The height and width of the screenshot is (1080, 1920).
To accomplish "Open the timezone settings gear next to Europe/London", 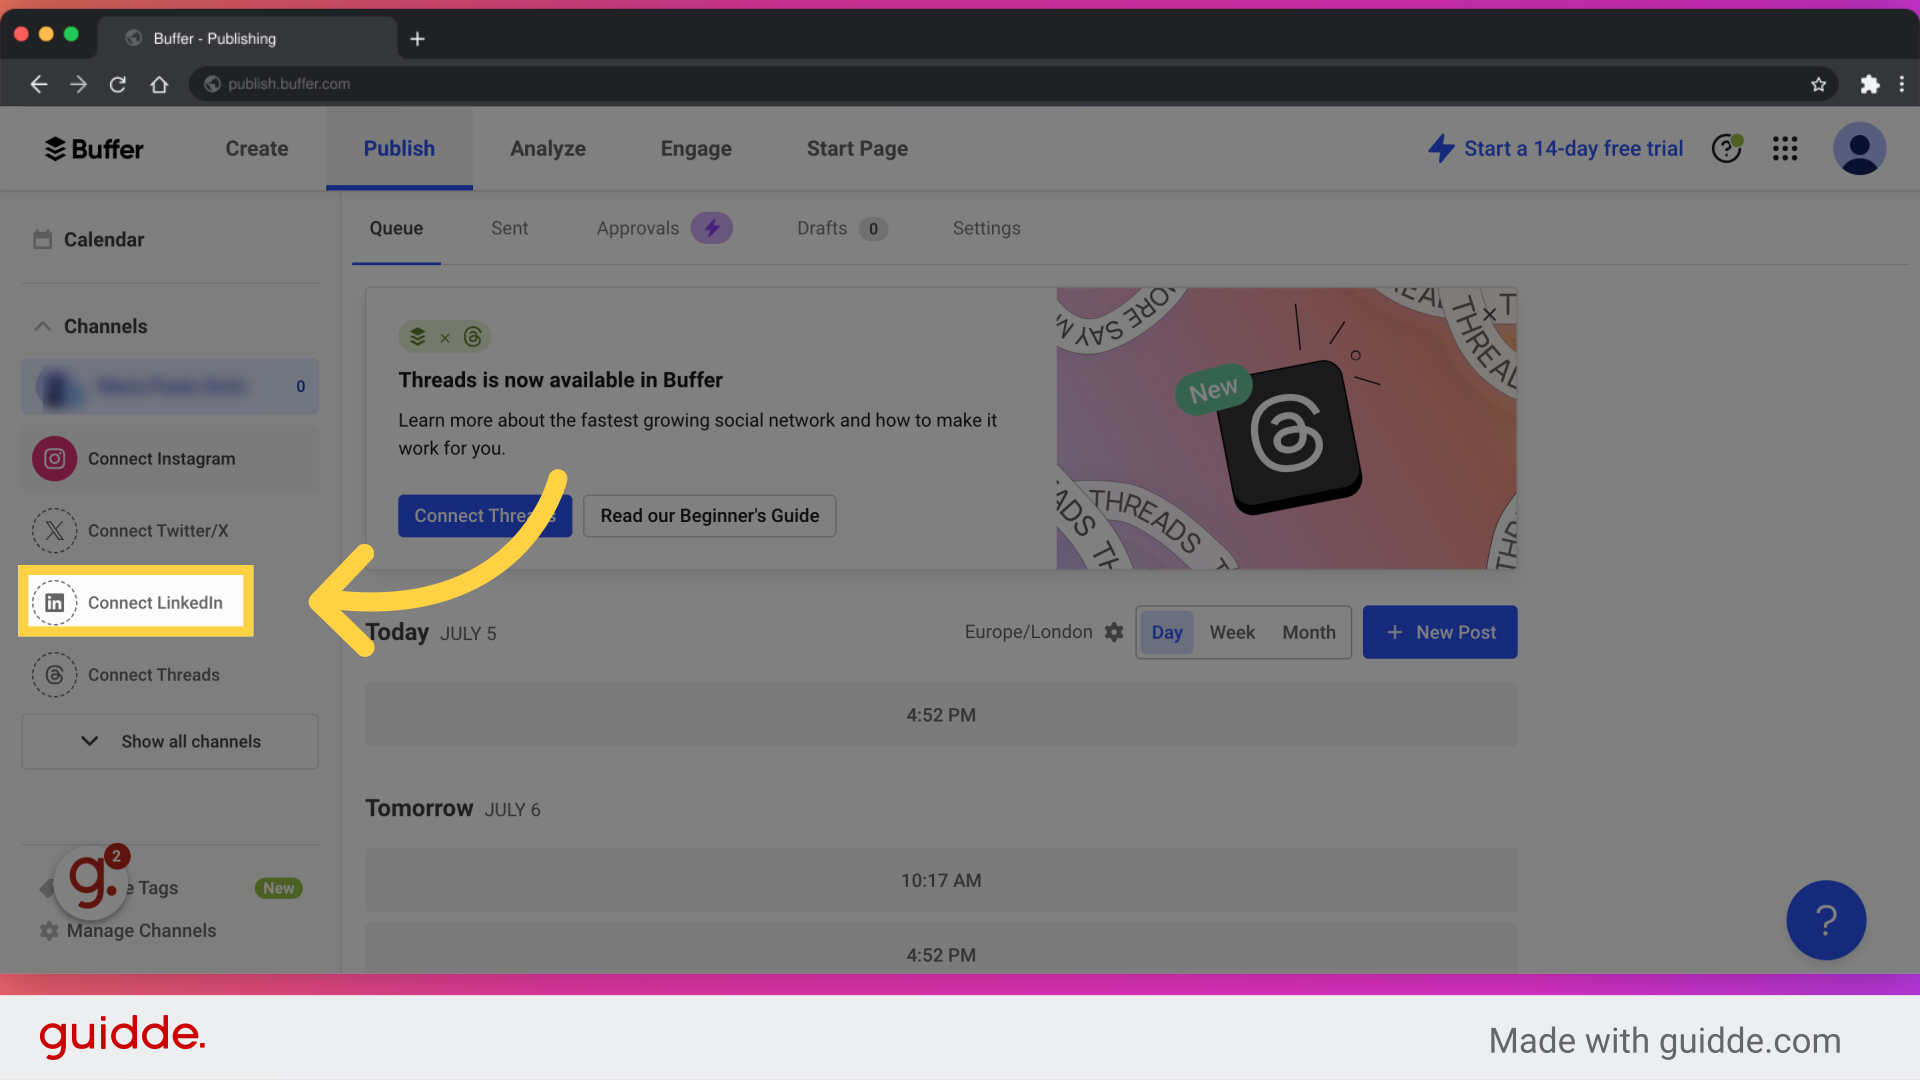I will (x=1114, y=632).
